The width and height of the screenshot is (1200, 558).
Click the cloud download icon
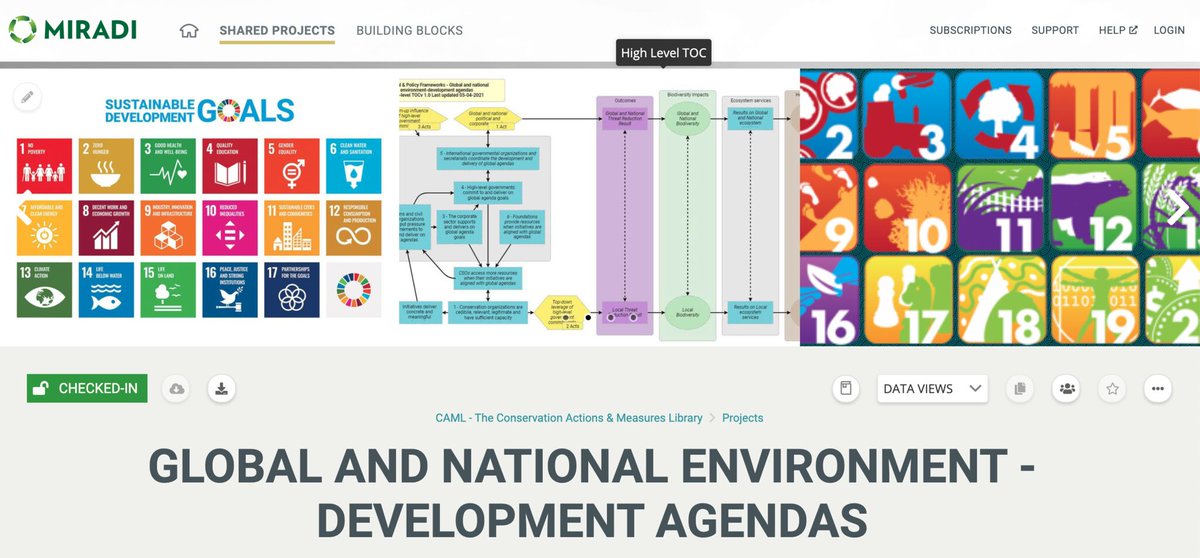177,389
